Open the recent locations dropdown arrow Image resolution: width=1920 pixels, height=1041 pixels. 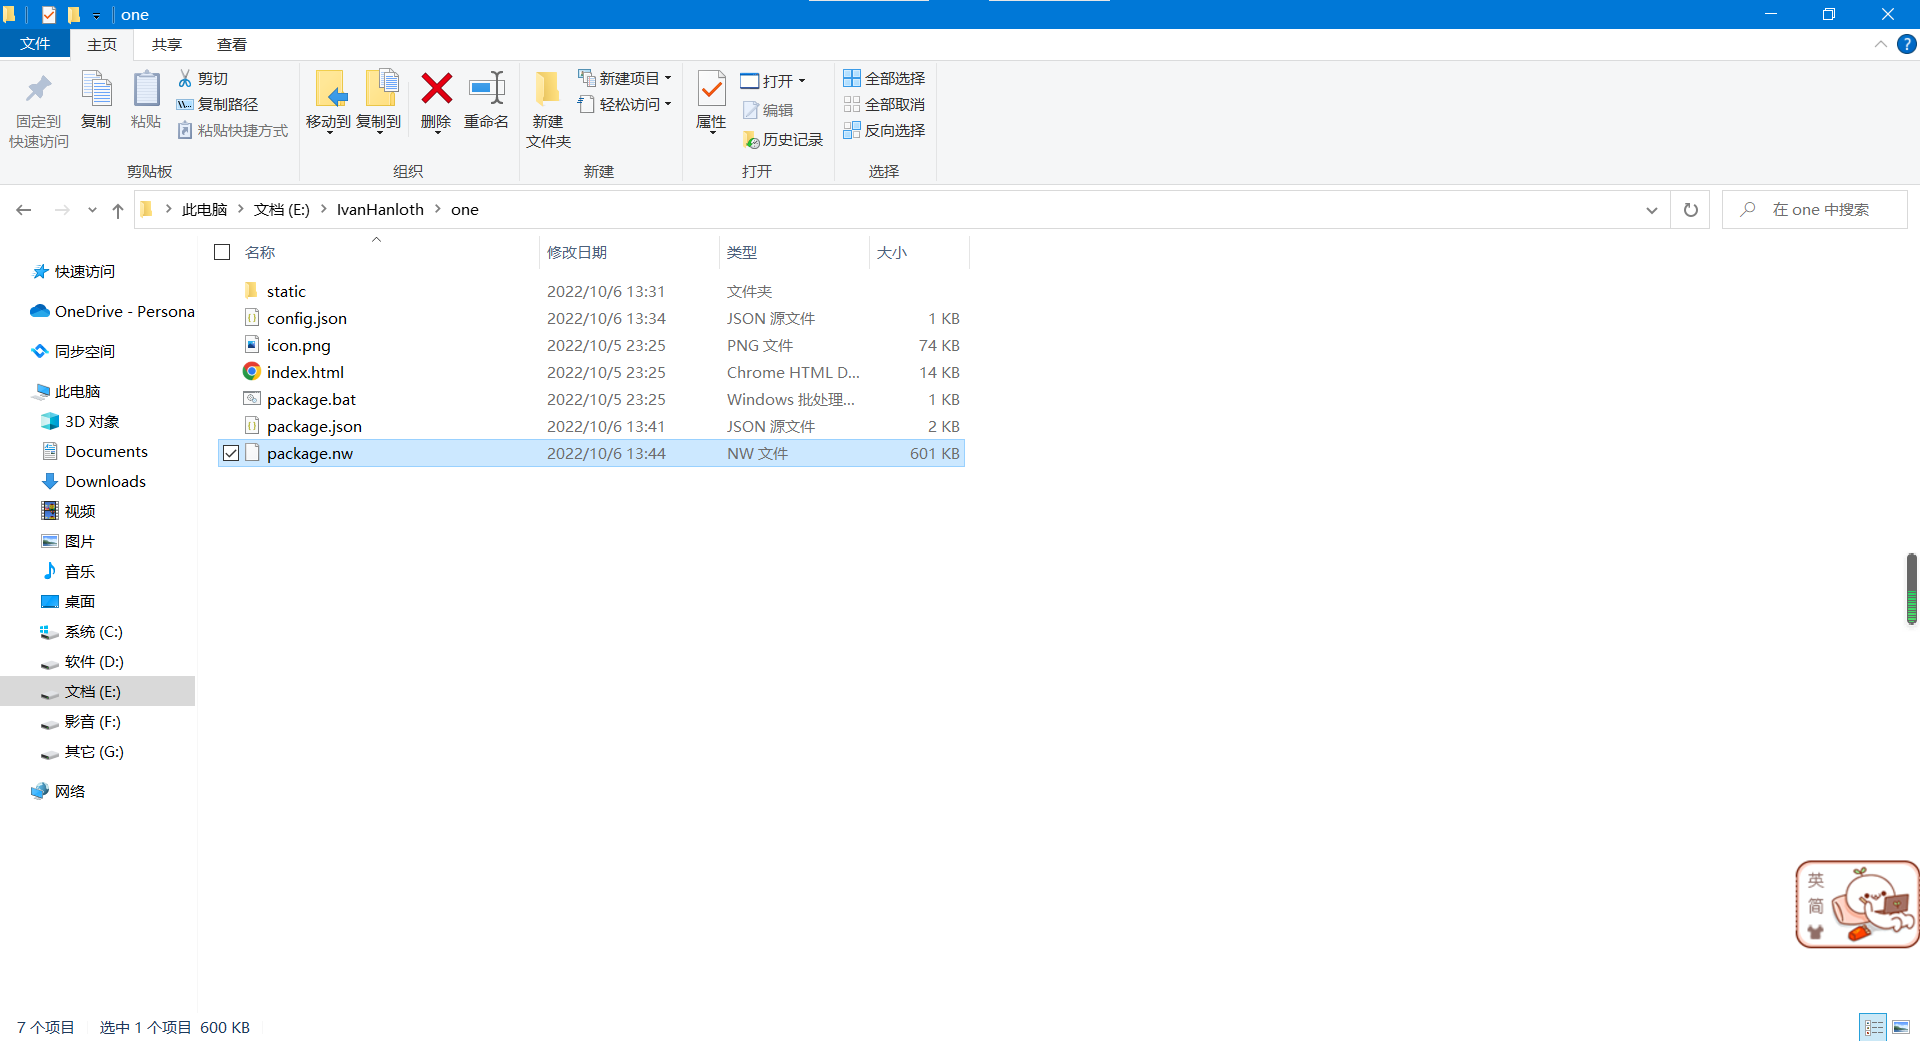(x=92, y=210)
